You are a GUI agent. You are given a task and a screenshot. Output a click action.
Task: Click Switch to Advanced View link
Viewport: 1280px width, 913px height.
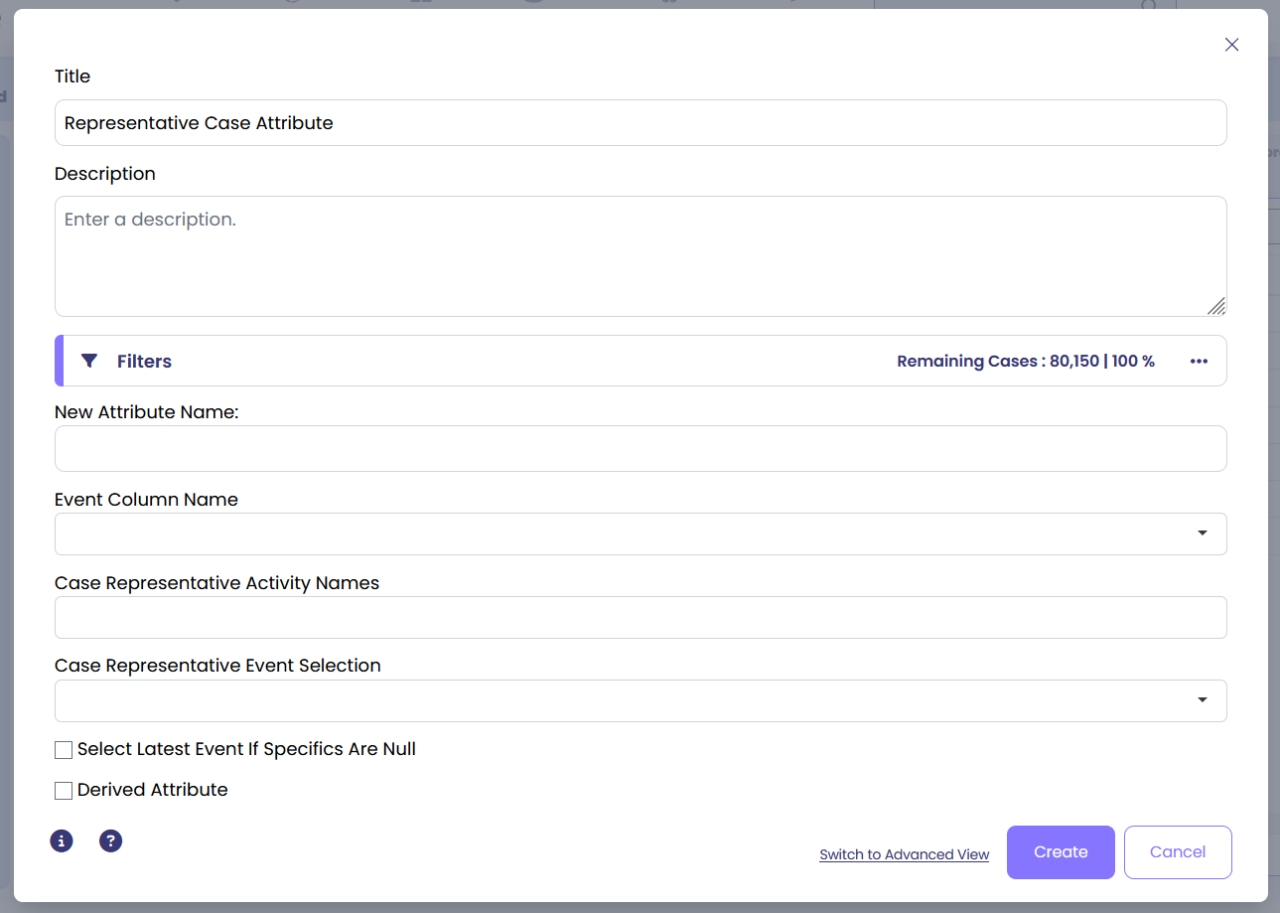[x=904, y=855]
